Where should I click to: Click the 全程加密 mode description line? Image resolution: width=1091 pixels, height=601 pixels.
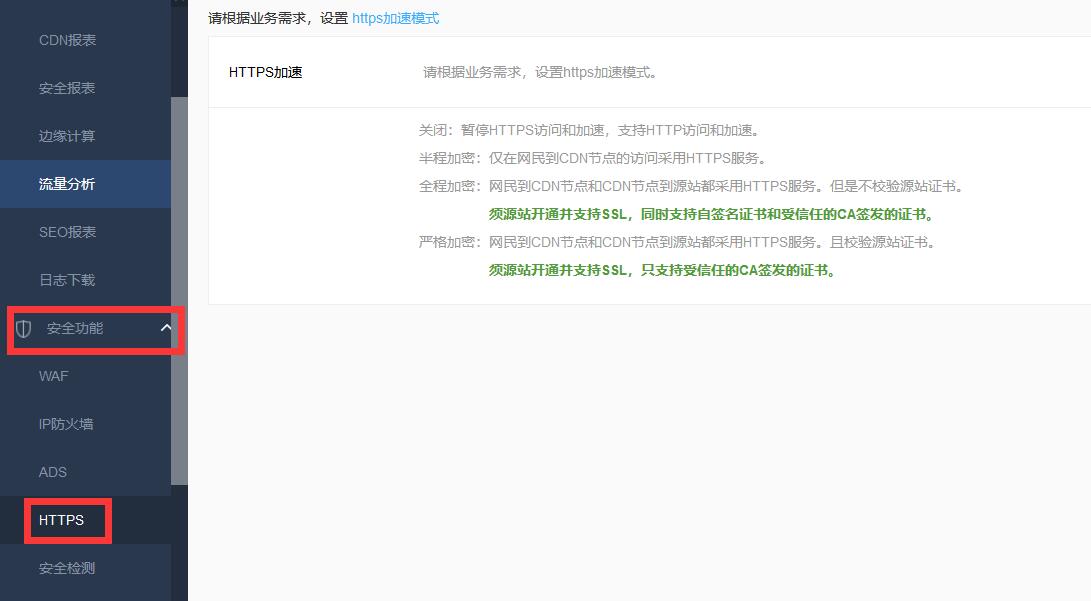(690, 187)
